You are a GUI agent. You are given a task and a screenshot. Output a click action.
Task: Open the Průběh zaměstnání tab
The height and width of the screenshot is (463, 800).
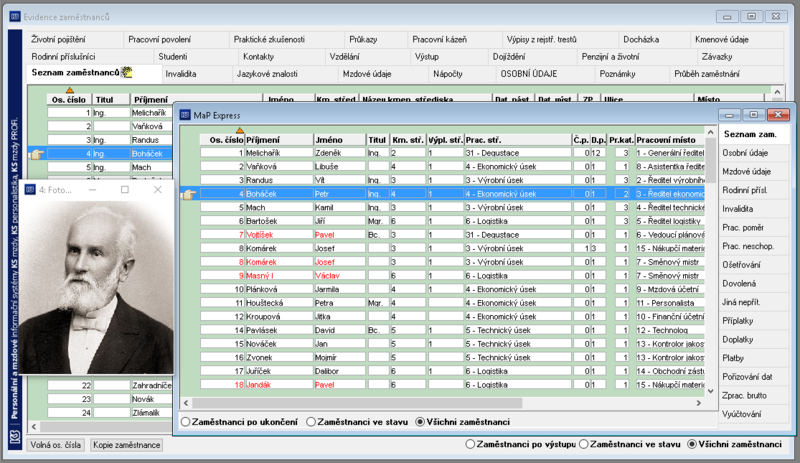pyautogui.click(x=726, y=74)
